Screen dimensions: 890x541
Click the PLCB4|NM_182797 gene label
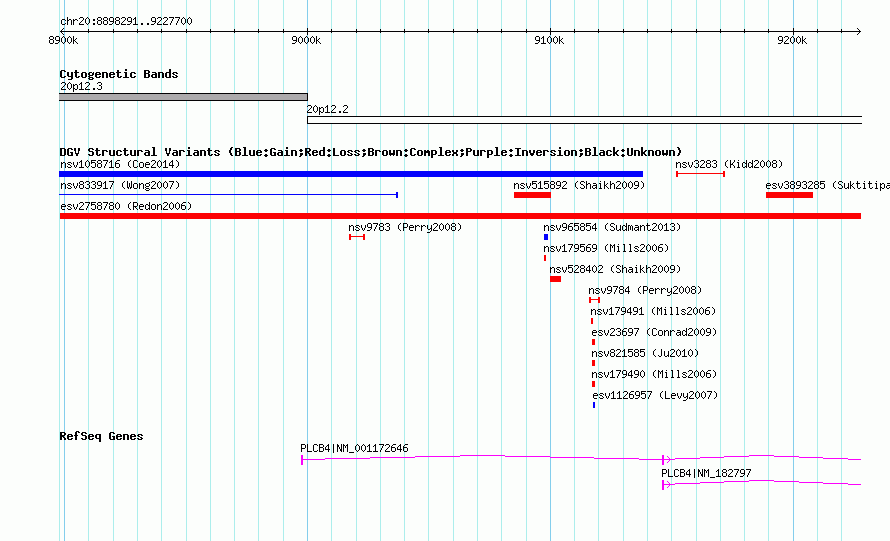point(706,473)
